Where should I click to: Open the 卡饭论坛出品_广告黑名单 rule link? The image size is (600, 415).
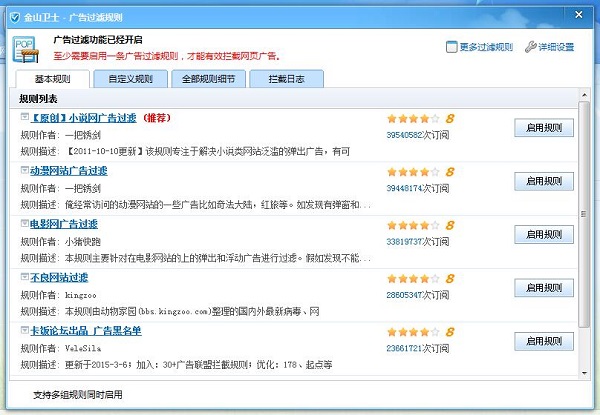[x=86, y=331]
